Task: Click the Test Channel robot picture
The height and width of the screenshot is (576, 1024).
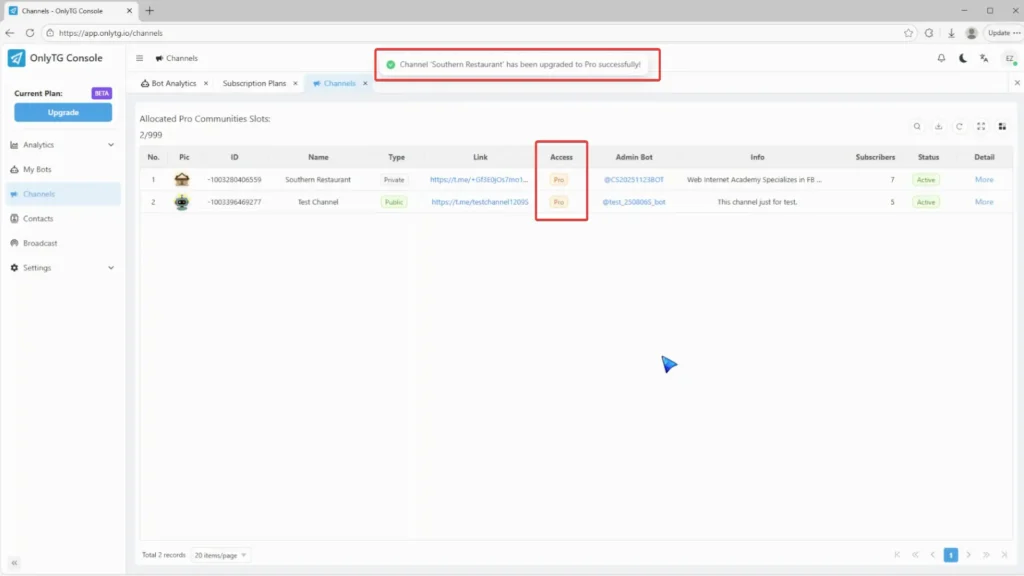Action: pyautogui.click(x=182, y=202)
